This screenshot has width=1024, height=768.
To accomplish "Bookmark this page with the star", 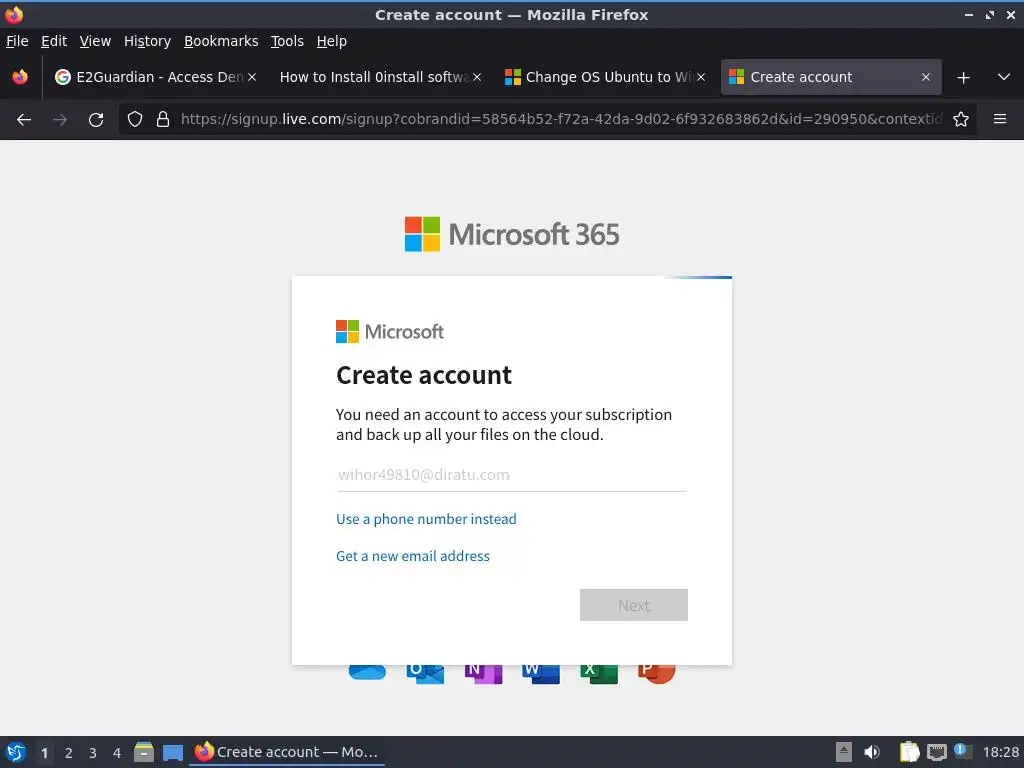I will (961, 120).
